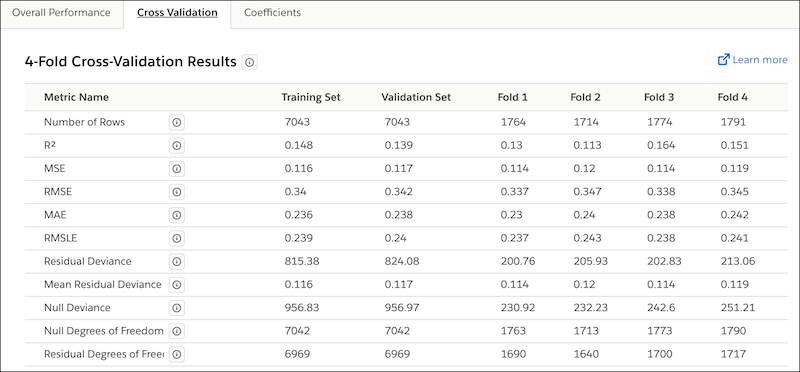Click the 4-Fold Cross-Validation Results heading
Screen dimensions: 800x372
131,62
